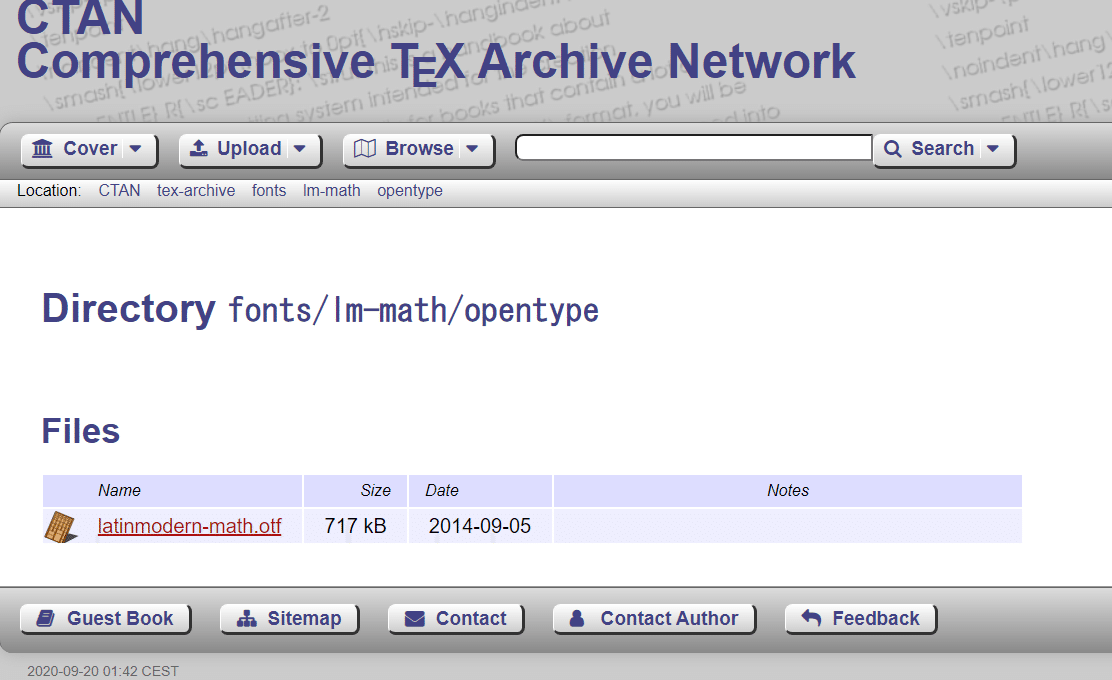1112x680 pixels.
Task: Open the Guest Book button
Action: [106, 618]
